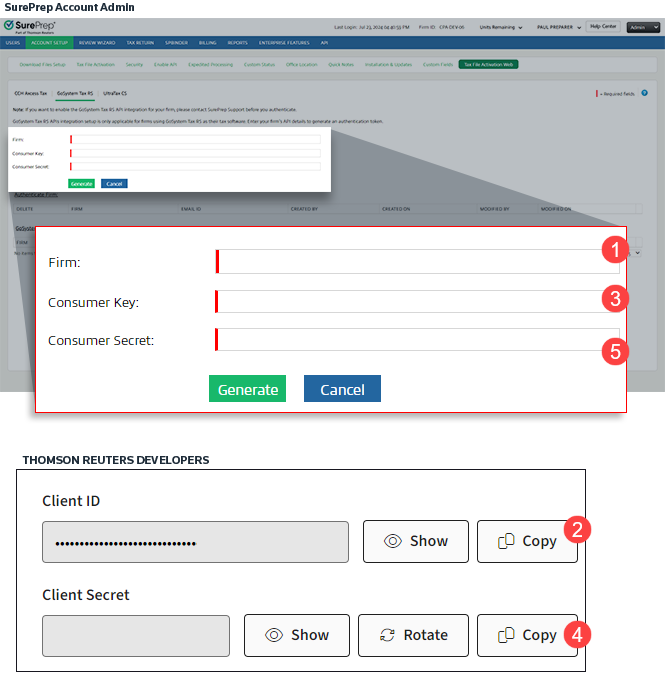Expand the Units Remaining dropdown
Screen dimensions: 665x680
[x=501, y=27]
